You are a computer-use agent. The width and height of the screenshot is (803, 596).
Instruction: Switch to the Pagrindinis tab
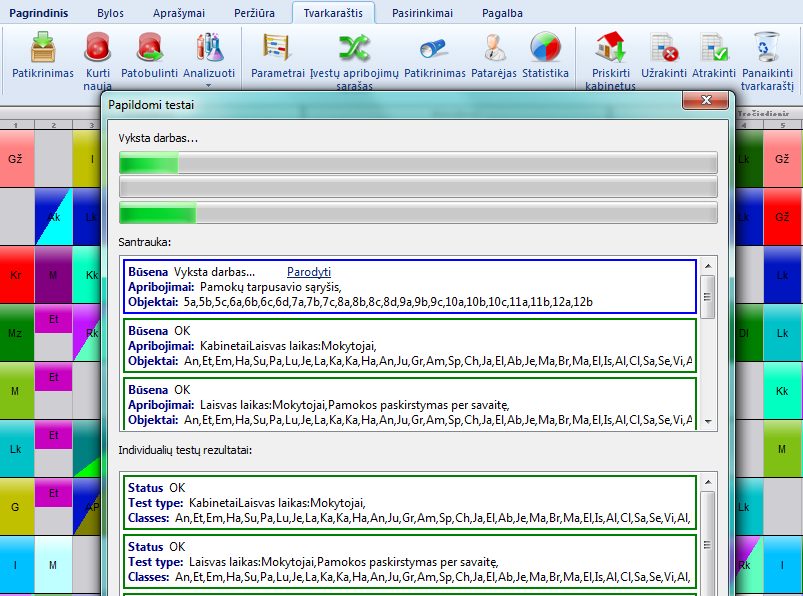pos(39,13)
